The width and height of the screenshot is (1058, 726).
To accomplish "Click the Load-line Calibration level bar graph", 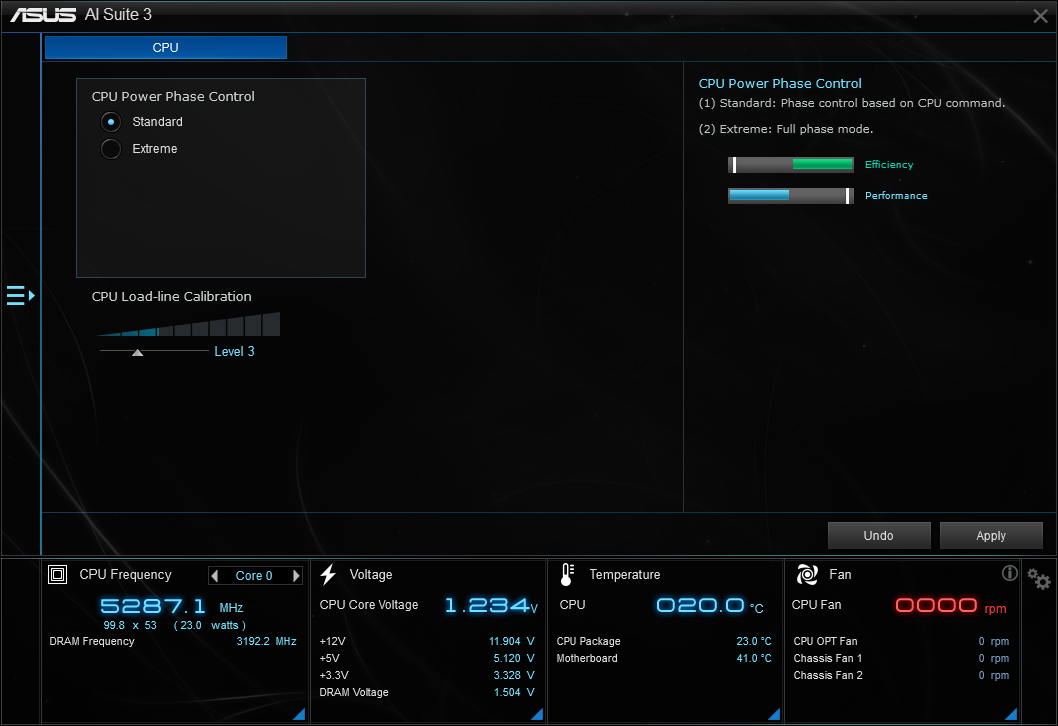I will (189, 324).
